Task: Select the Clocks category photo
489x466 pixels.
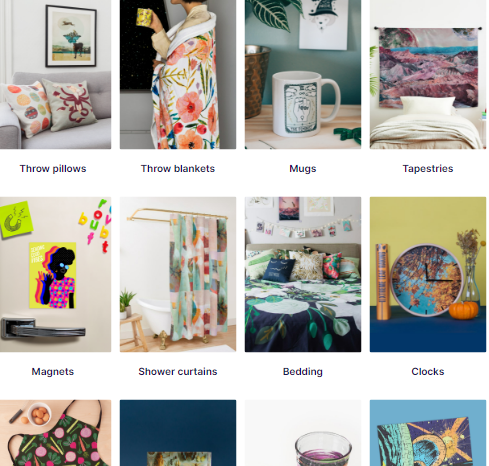Action: [x=428, y=274]
